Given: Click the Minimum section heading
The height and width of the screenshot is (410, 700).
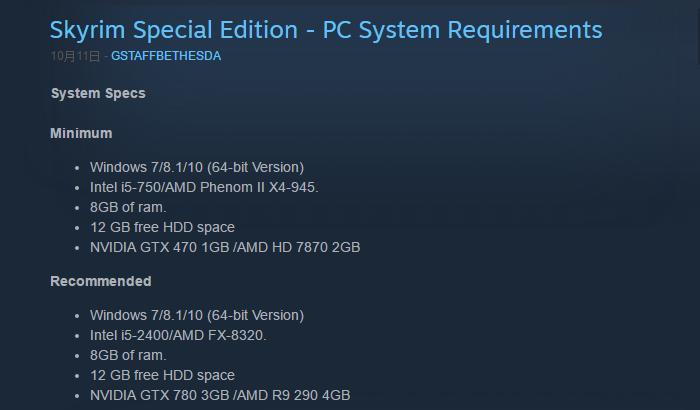Looking at the screenshot, I should [81, 134].
